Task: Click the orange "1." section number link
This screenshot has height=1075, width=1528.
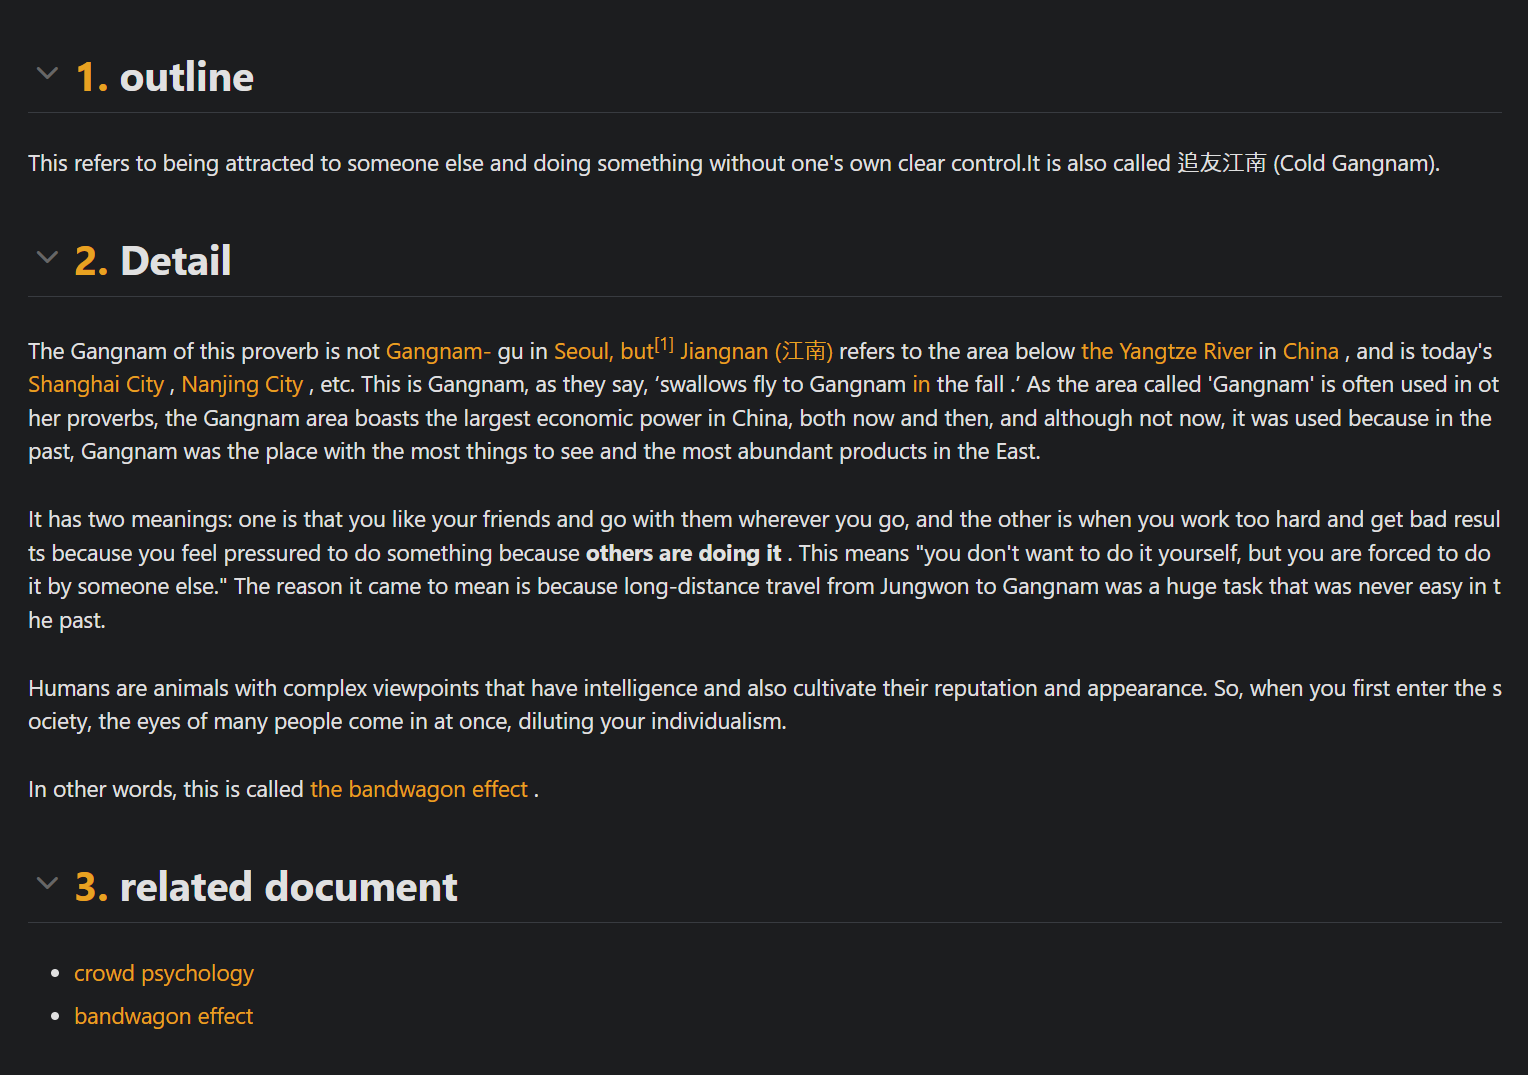Action: [x=92, y=77]
